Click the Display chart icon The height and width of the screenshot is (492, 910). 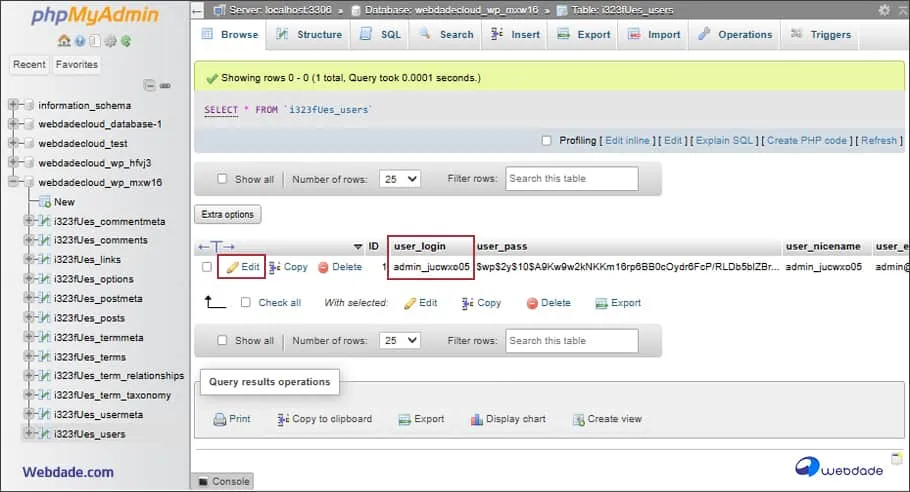pyautogui.click(x=477, y=419)
